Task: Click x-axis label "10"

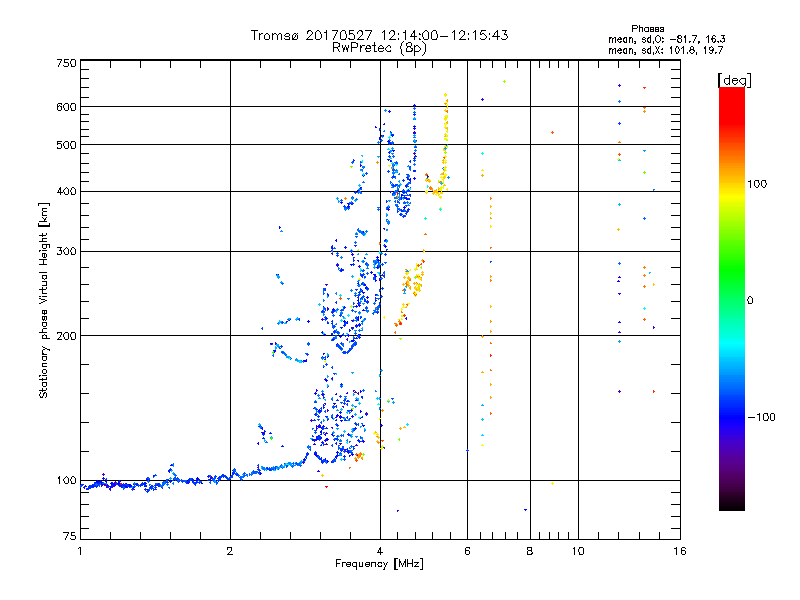Action: [578, 551]
